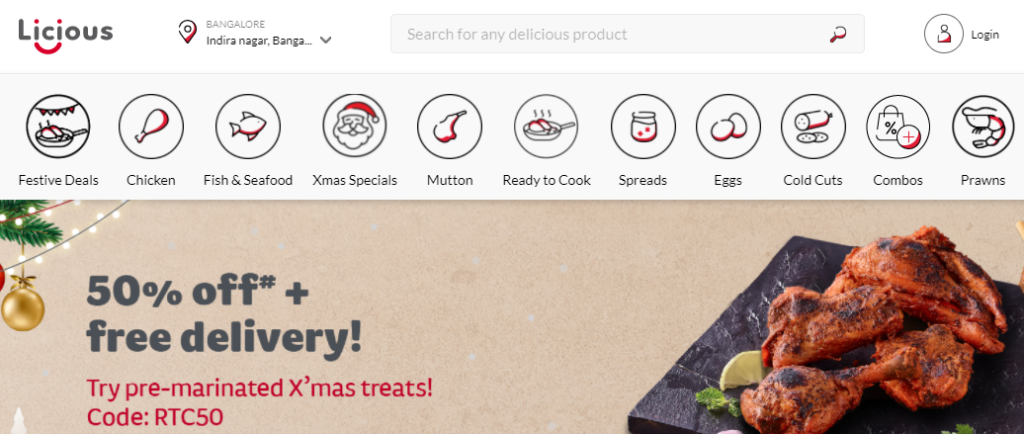The width and height of the screenshot is (1024, 434).
Task: Focus the product search field
Action: [627, 34]
